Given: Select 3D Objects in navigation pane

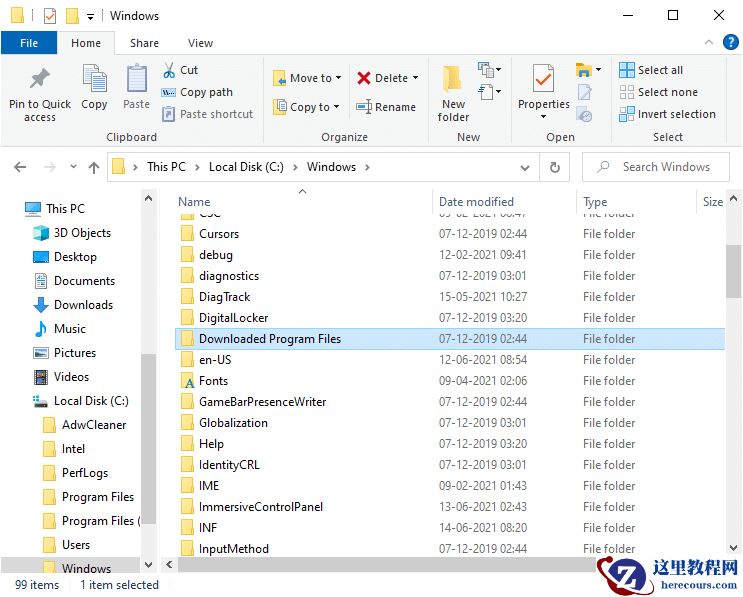Looking at the screenshot, I should (72, 233).
